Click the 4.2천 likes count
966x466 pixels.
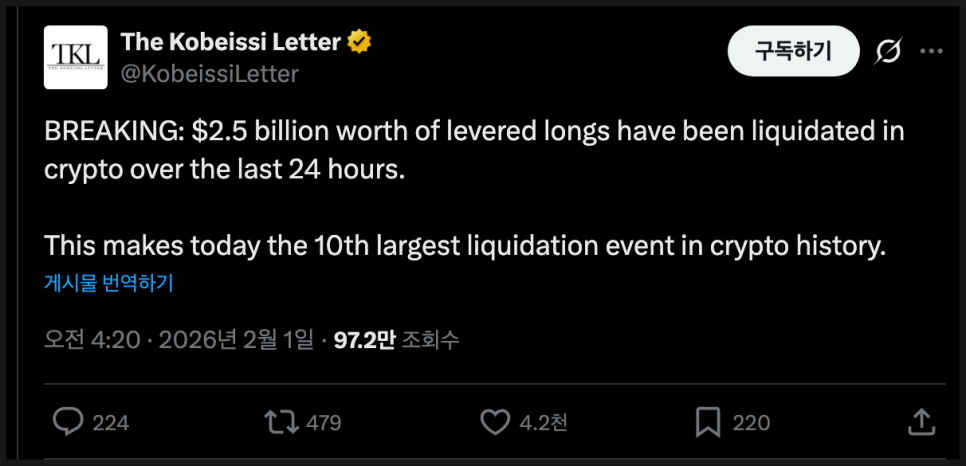[x=545, y=423]
